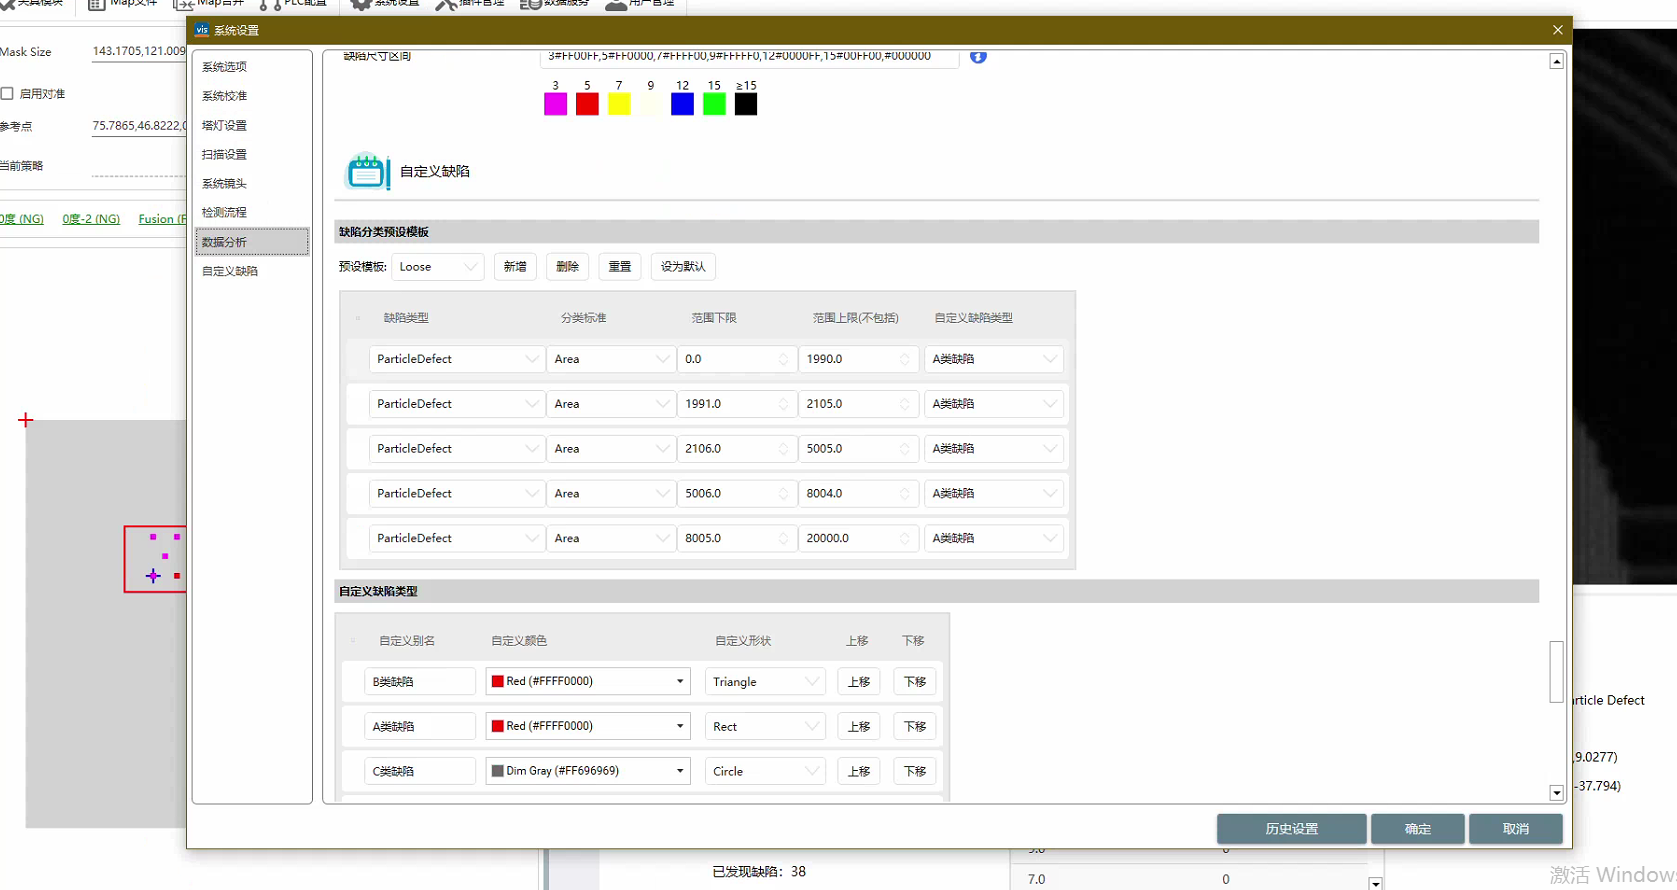Click the blue swatch labeled 12
The image size is (1677, 890).
(682, 104)
